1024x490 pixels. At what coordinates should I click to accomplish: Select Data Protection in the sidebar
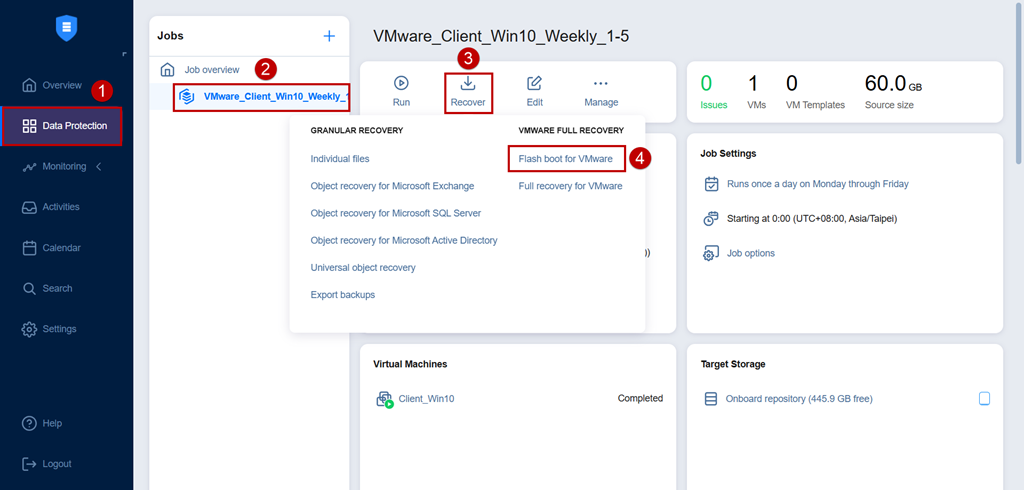61,126
